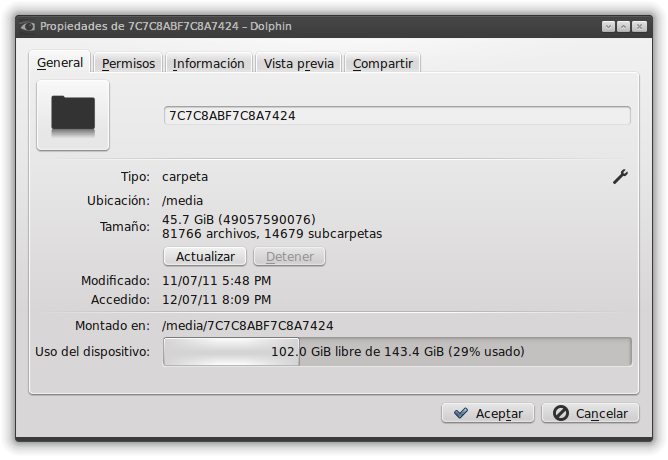Click the window title 'Propiedades de 7C7C8ABF7C8A7424 – Dolphin'
This screenshot has height=460, width=668.
[x=166, y=26]
